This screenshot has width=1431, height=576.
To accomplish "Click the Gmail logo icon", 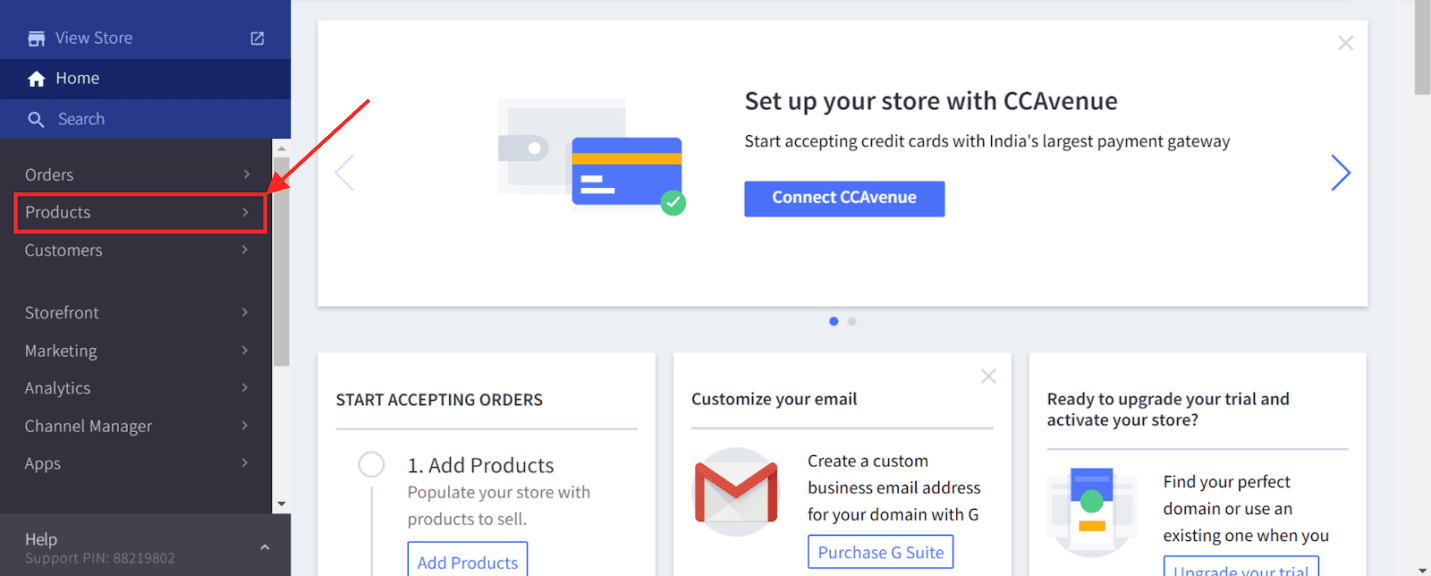I will tap(736, 492).
